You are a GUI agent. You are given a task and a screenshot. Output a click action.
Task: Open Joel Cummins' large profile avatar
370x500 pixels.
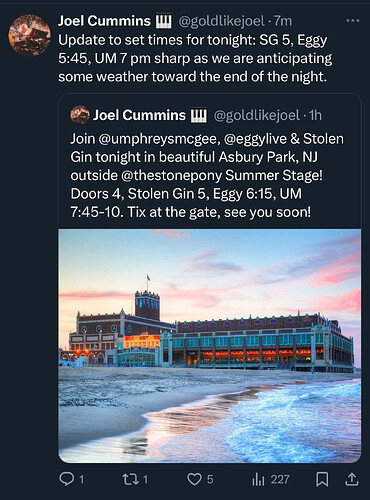coord(29,35)
